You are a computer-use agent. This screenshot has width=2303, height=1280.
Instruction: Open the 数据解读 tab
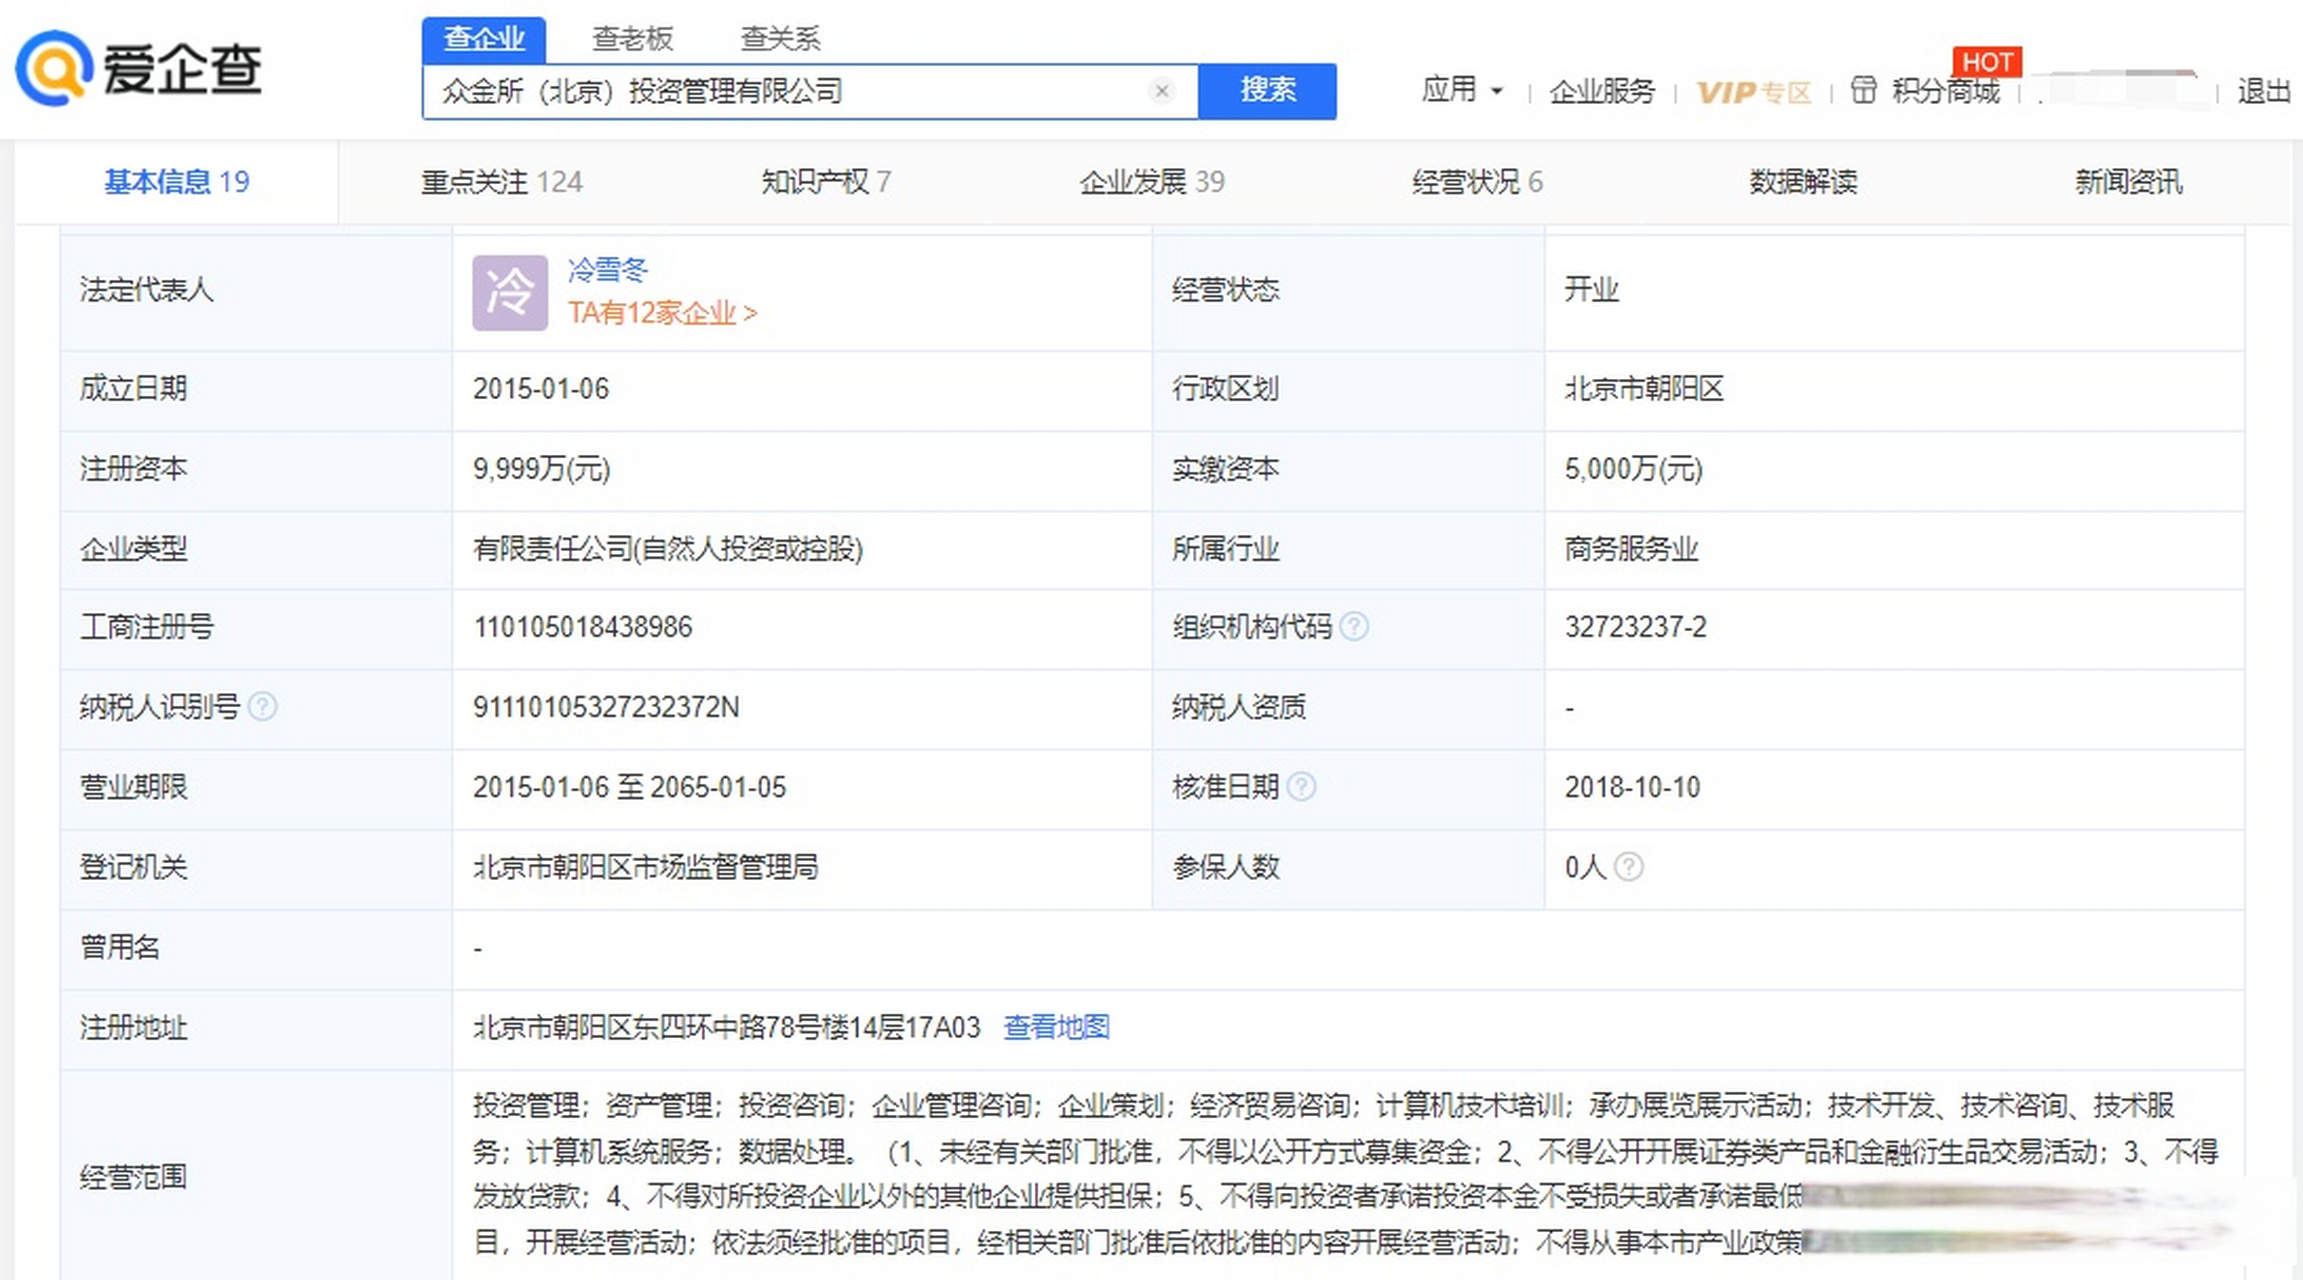(x=1803, y=182)
